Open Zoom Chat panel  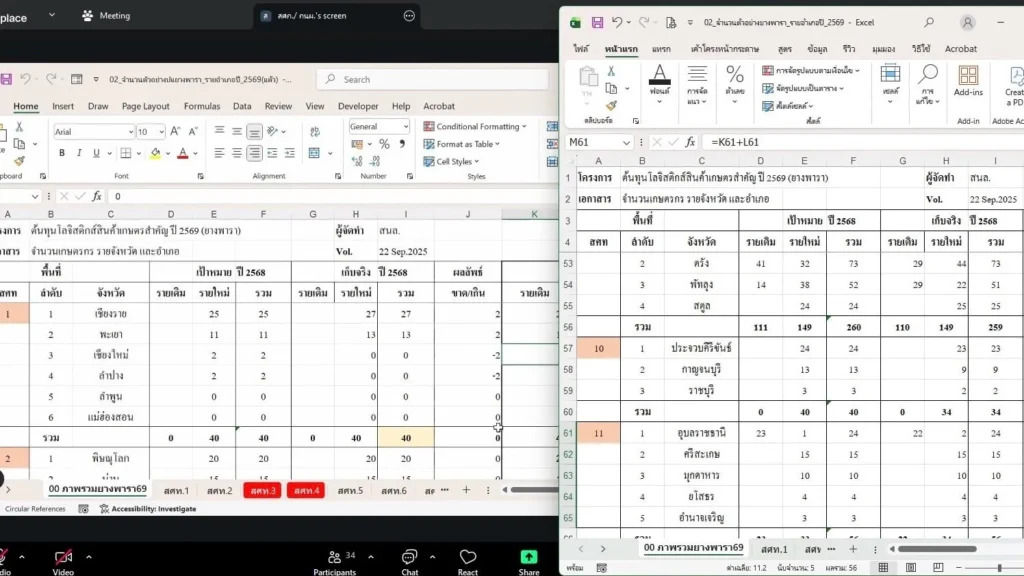point(409,561)
